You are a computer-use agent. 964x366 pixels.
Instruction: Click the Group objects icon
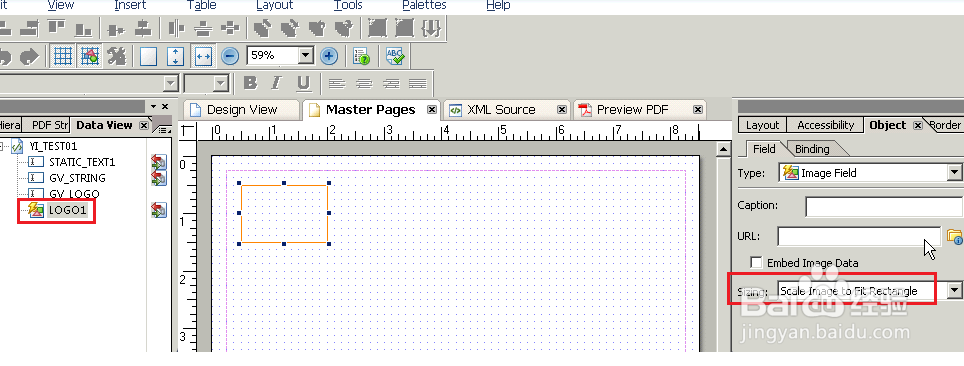[x=377, y=29]
